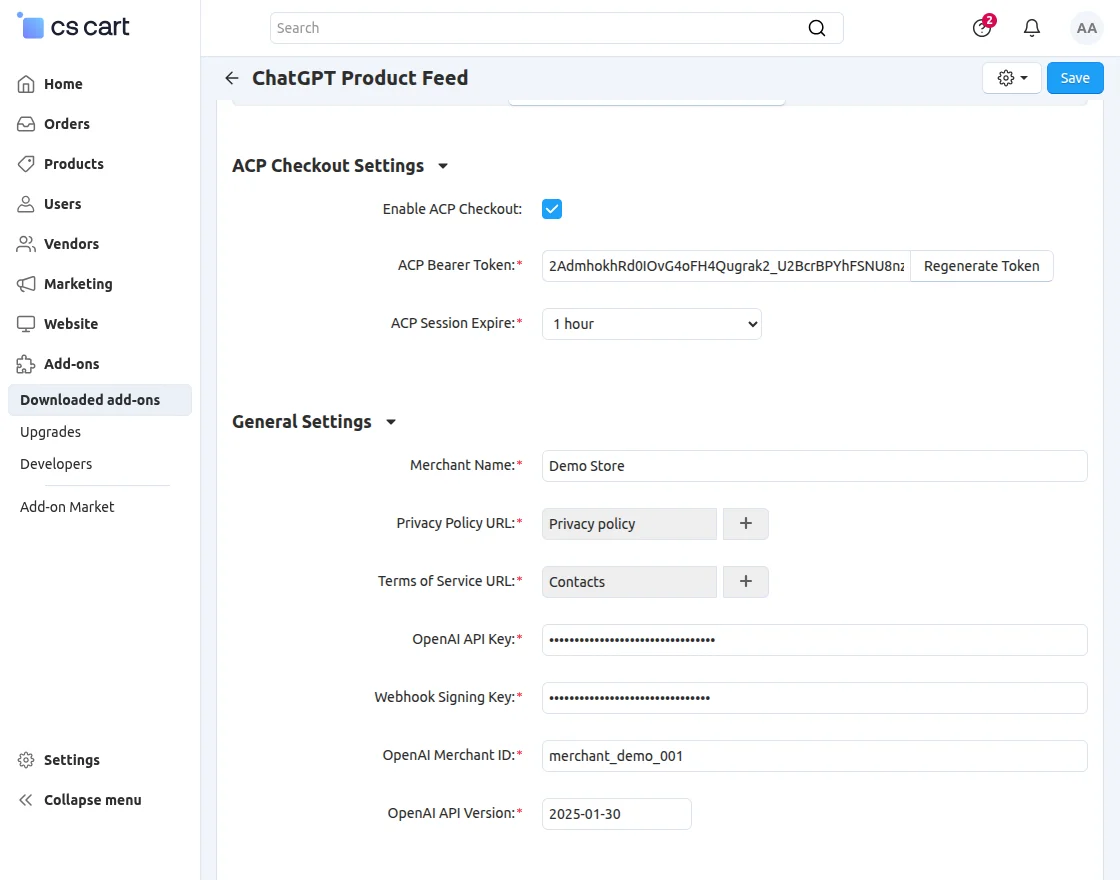1120x880 pixels.
Task: Click the ChatGPT Product Feed title
Action: (x=360, y=78)
